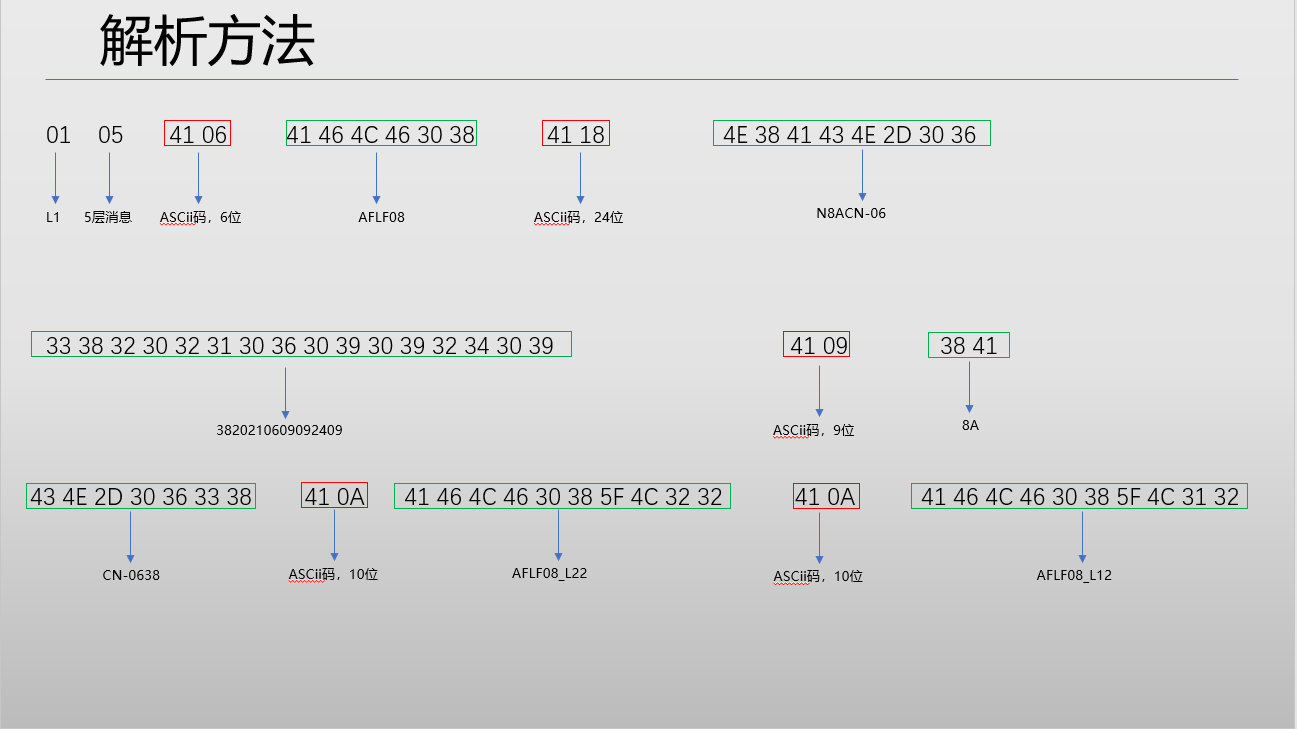The height and width of the screenshot is (729, 1297).
Task: Click the red 41 09 box
Action: point(817,344)
